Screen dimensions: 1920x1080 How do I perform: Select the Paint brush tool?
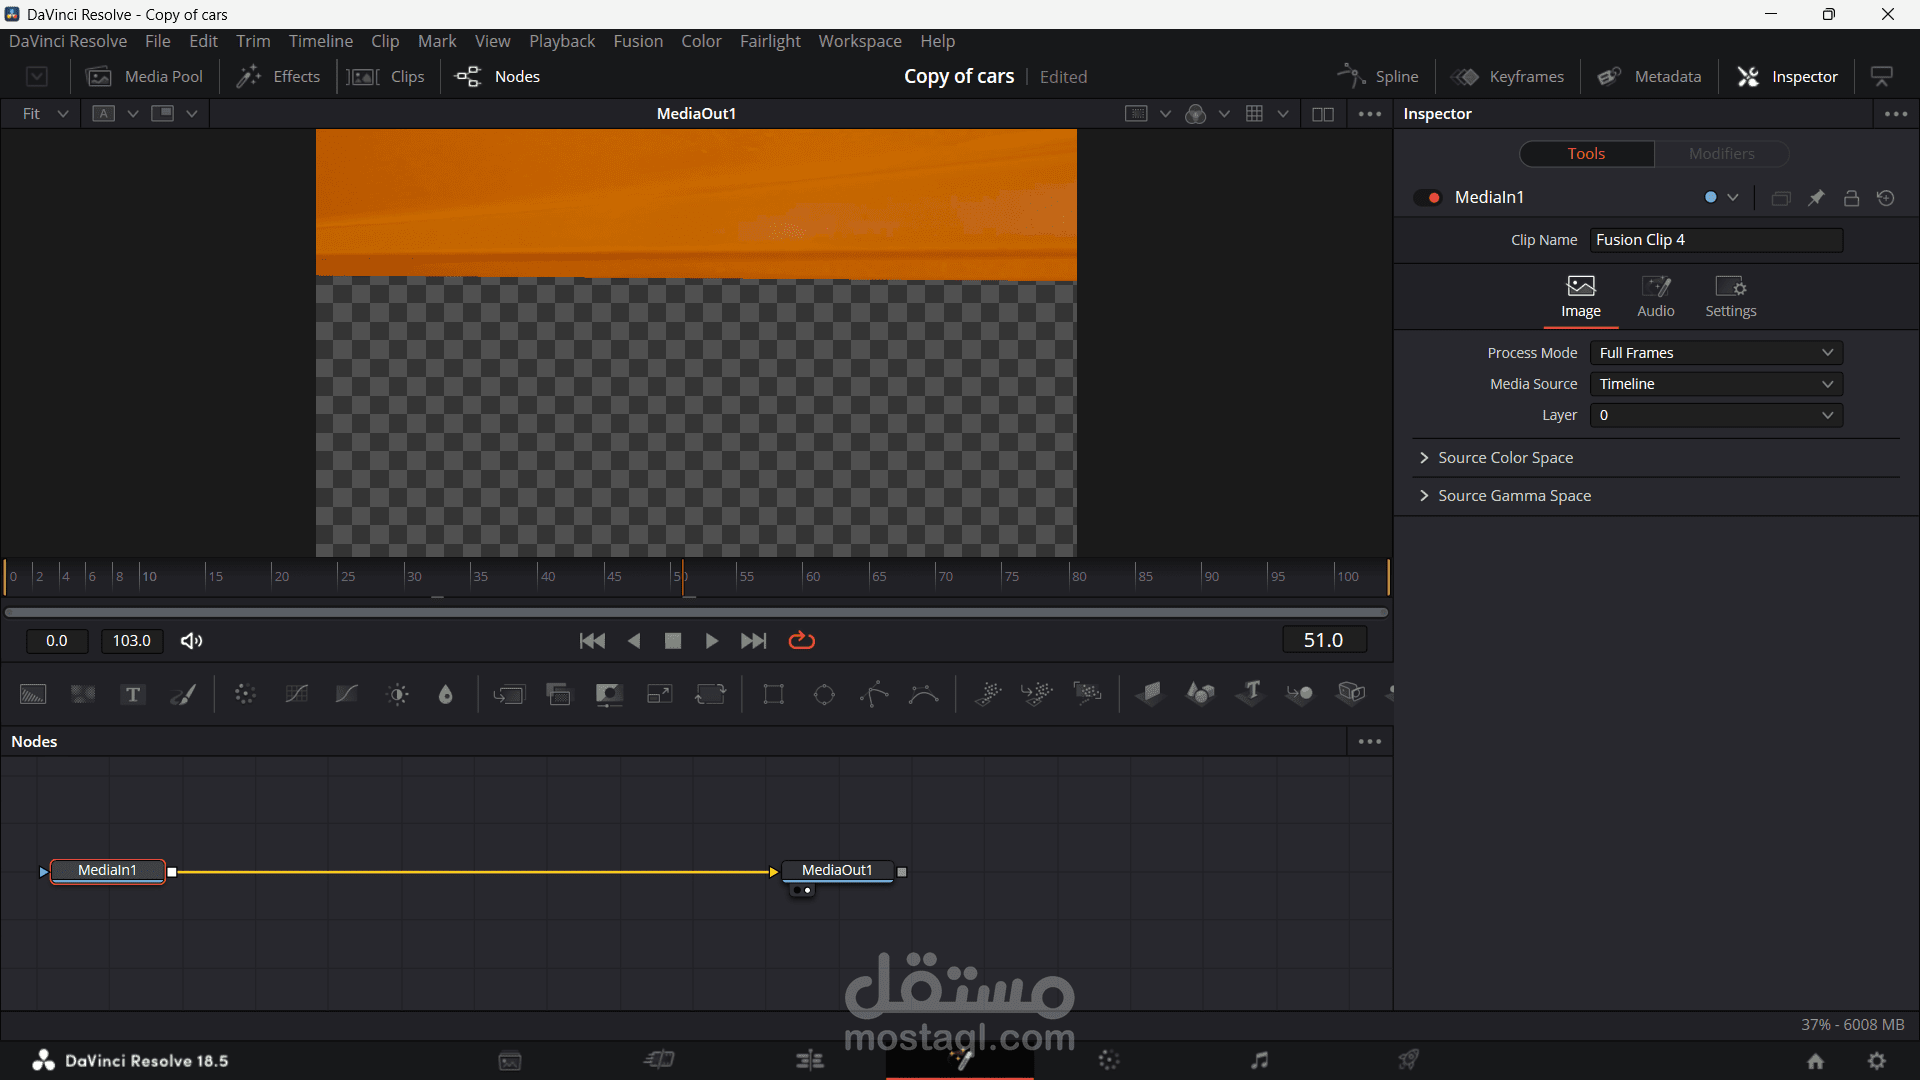(183, 695)
